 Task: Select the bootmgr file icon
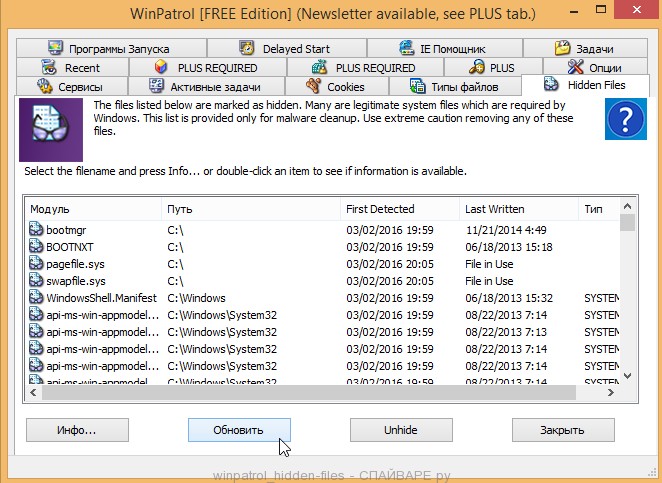[36, 229]
